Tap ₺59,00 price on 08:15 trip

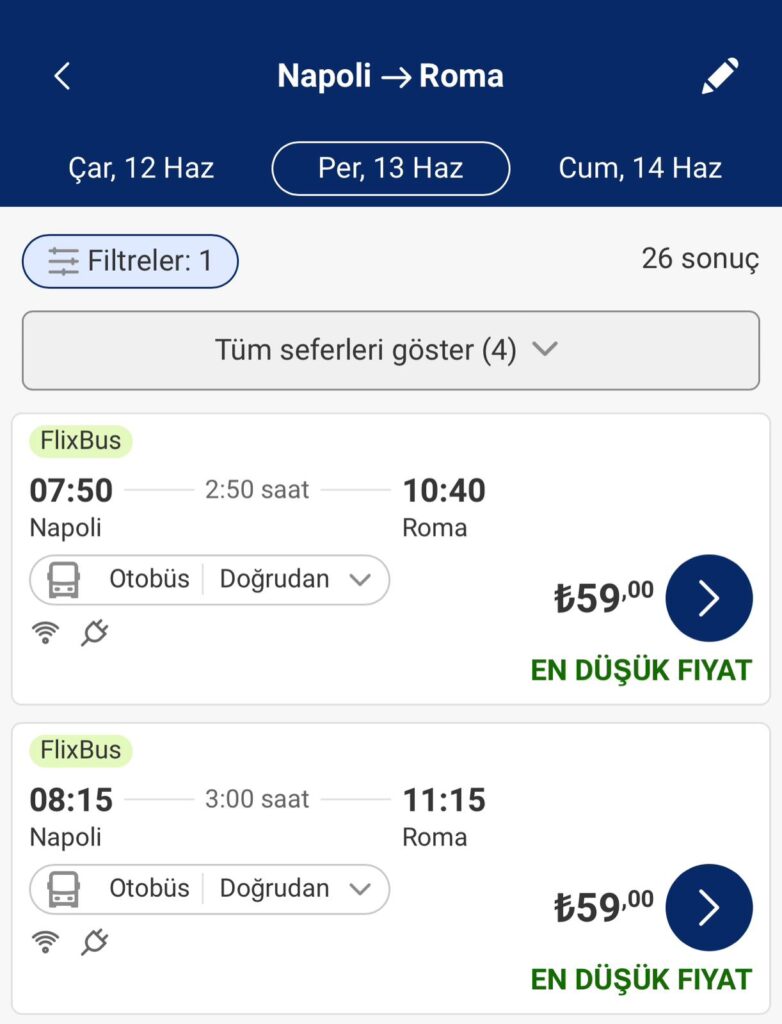pyautogui.click(x=604, y=907)
